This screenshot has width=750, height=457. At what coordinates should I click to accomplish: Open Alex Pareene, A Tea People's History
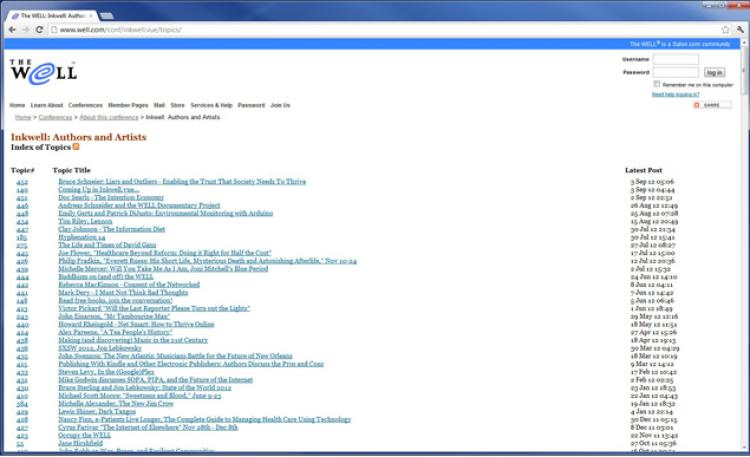(x=115, y=332)
